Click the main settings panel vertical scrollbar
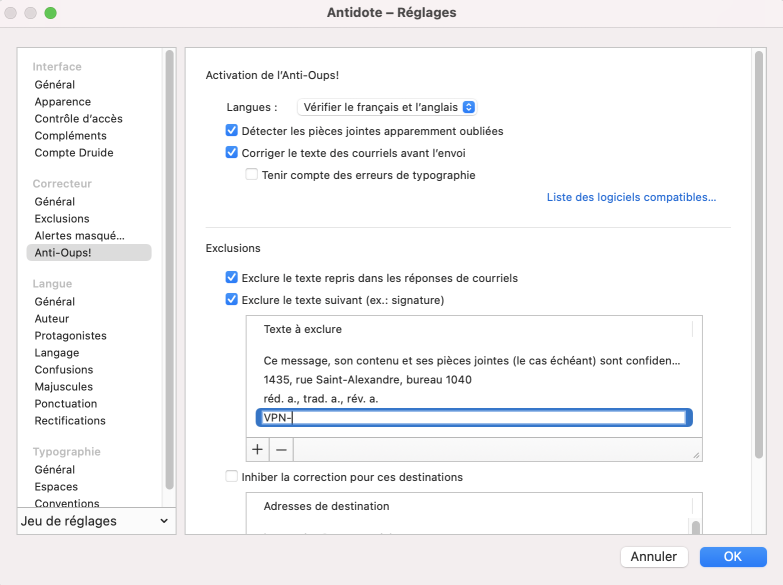783x585 pixels. point(759,250)
